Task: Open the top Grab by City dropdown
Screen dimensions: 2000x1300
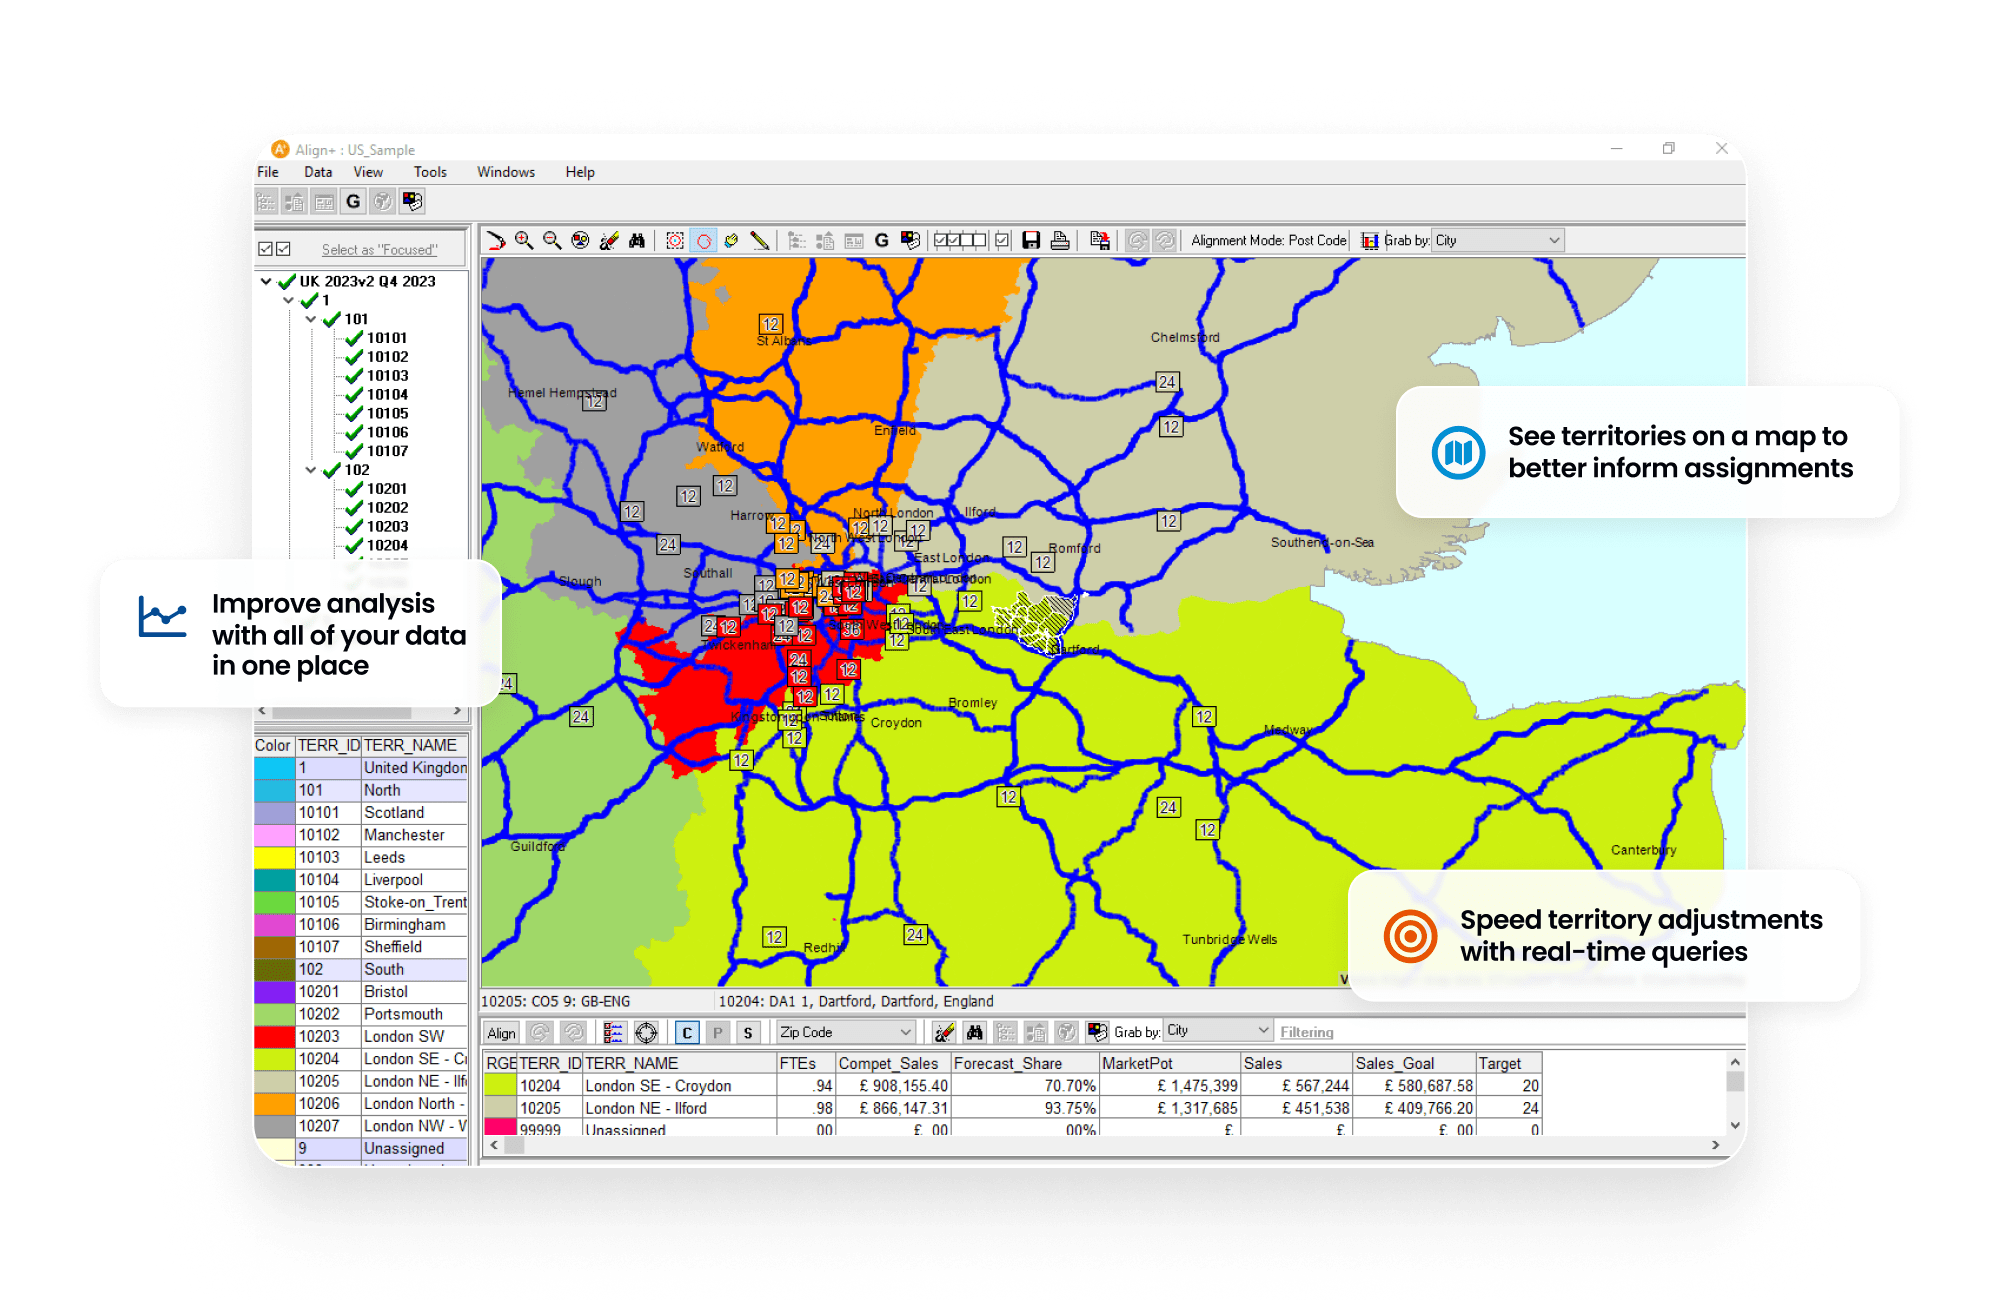Action: pyautogui.click(x=1497, y=240)
